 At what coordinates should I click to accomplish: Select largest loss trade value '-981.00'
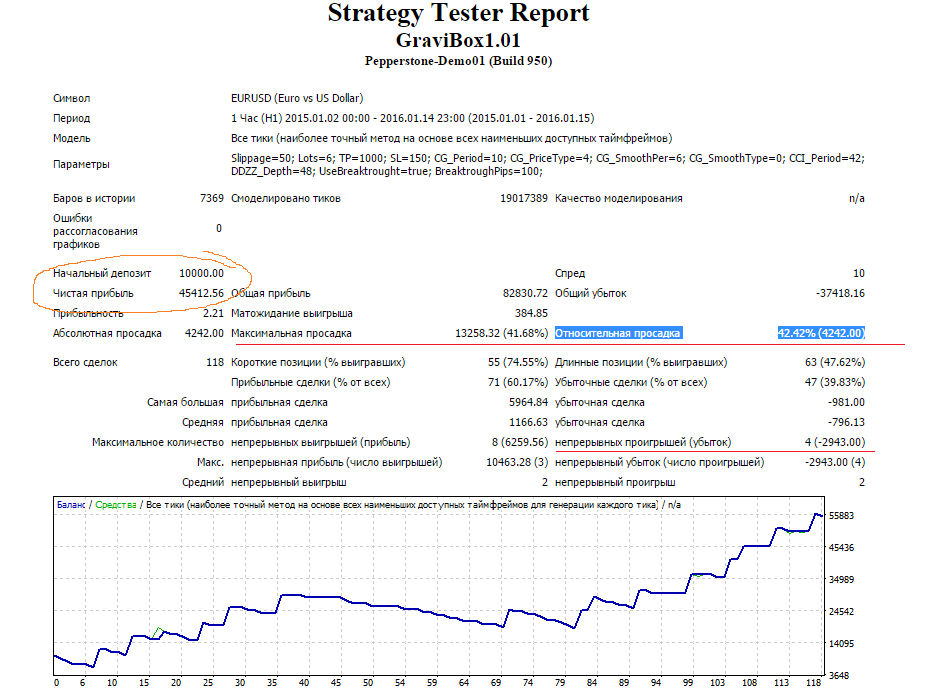(846, 402)
